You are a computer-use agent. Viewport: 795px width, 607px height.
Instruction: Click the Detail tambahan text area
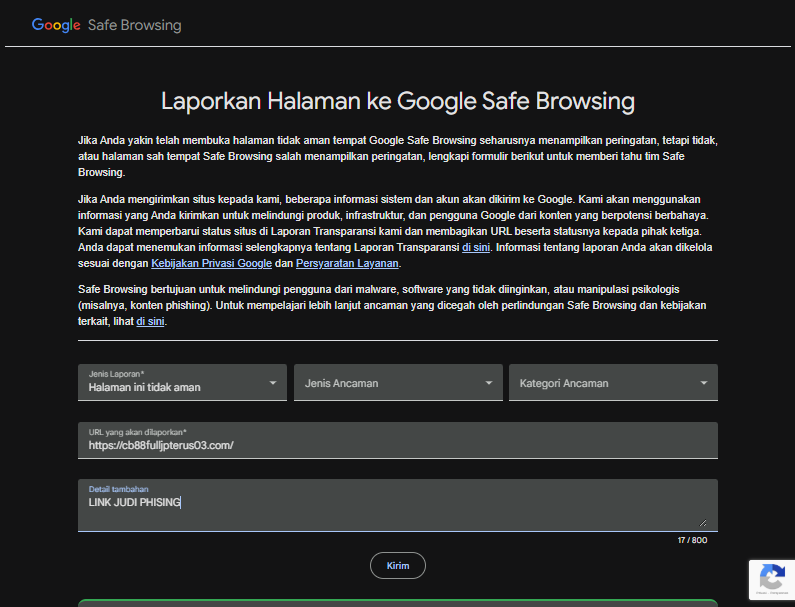pos(398,505)
